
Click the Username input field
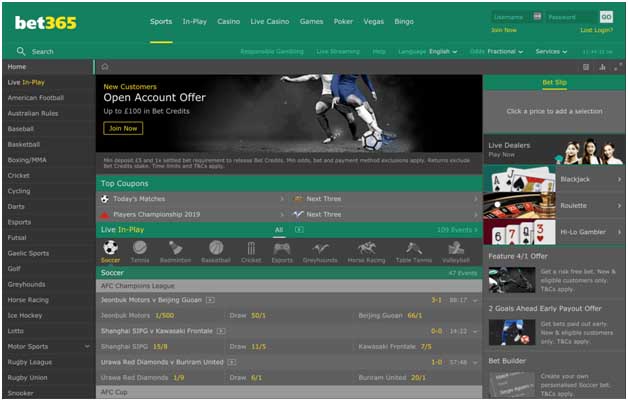(x=516, y=17)
